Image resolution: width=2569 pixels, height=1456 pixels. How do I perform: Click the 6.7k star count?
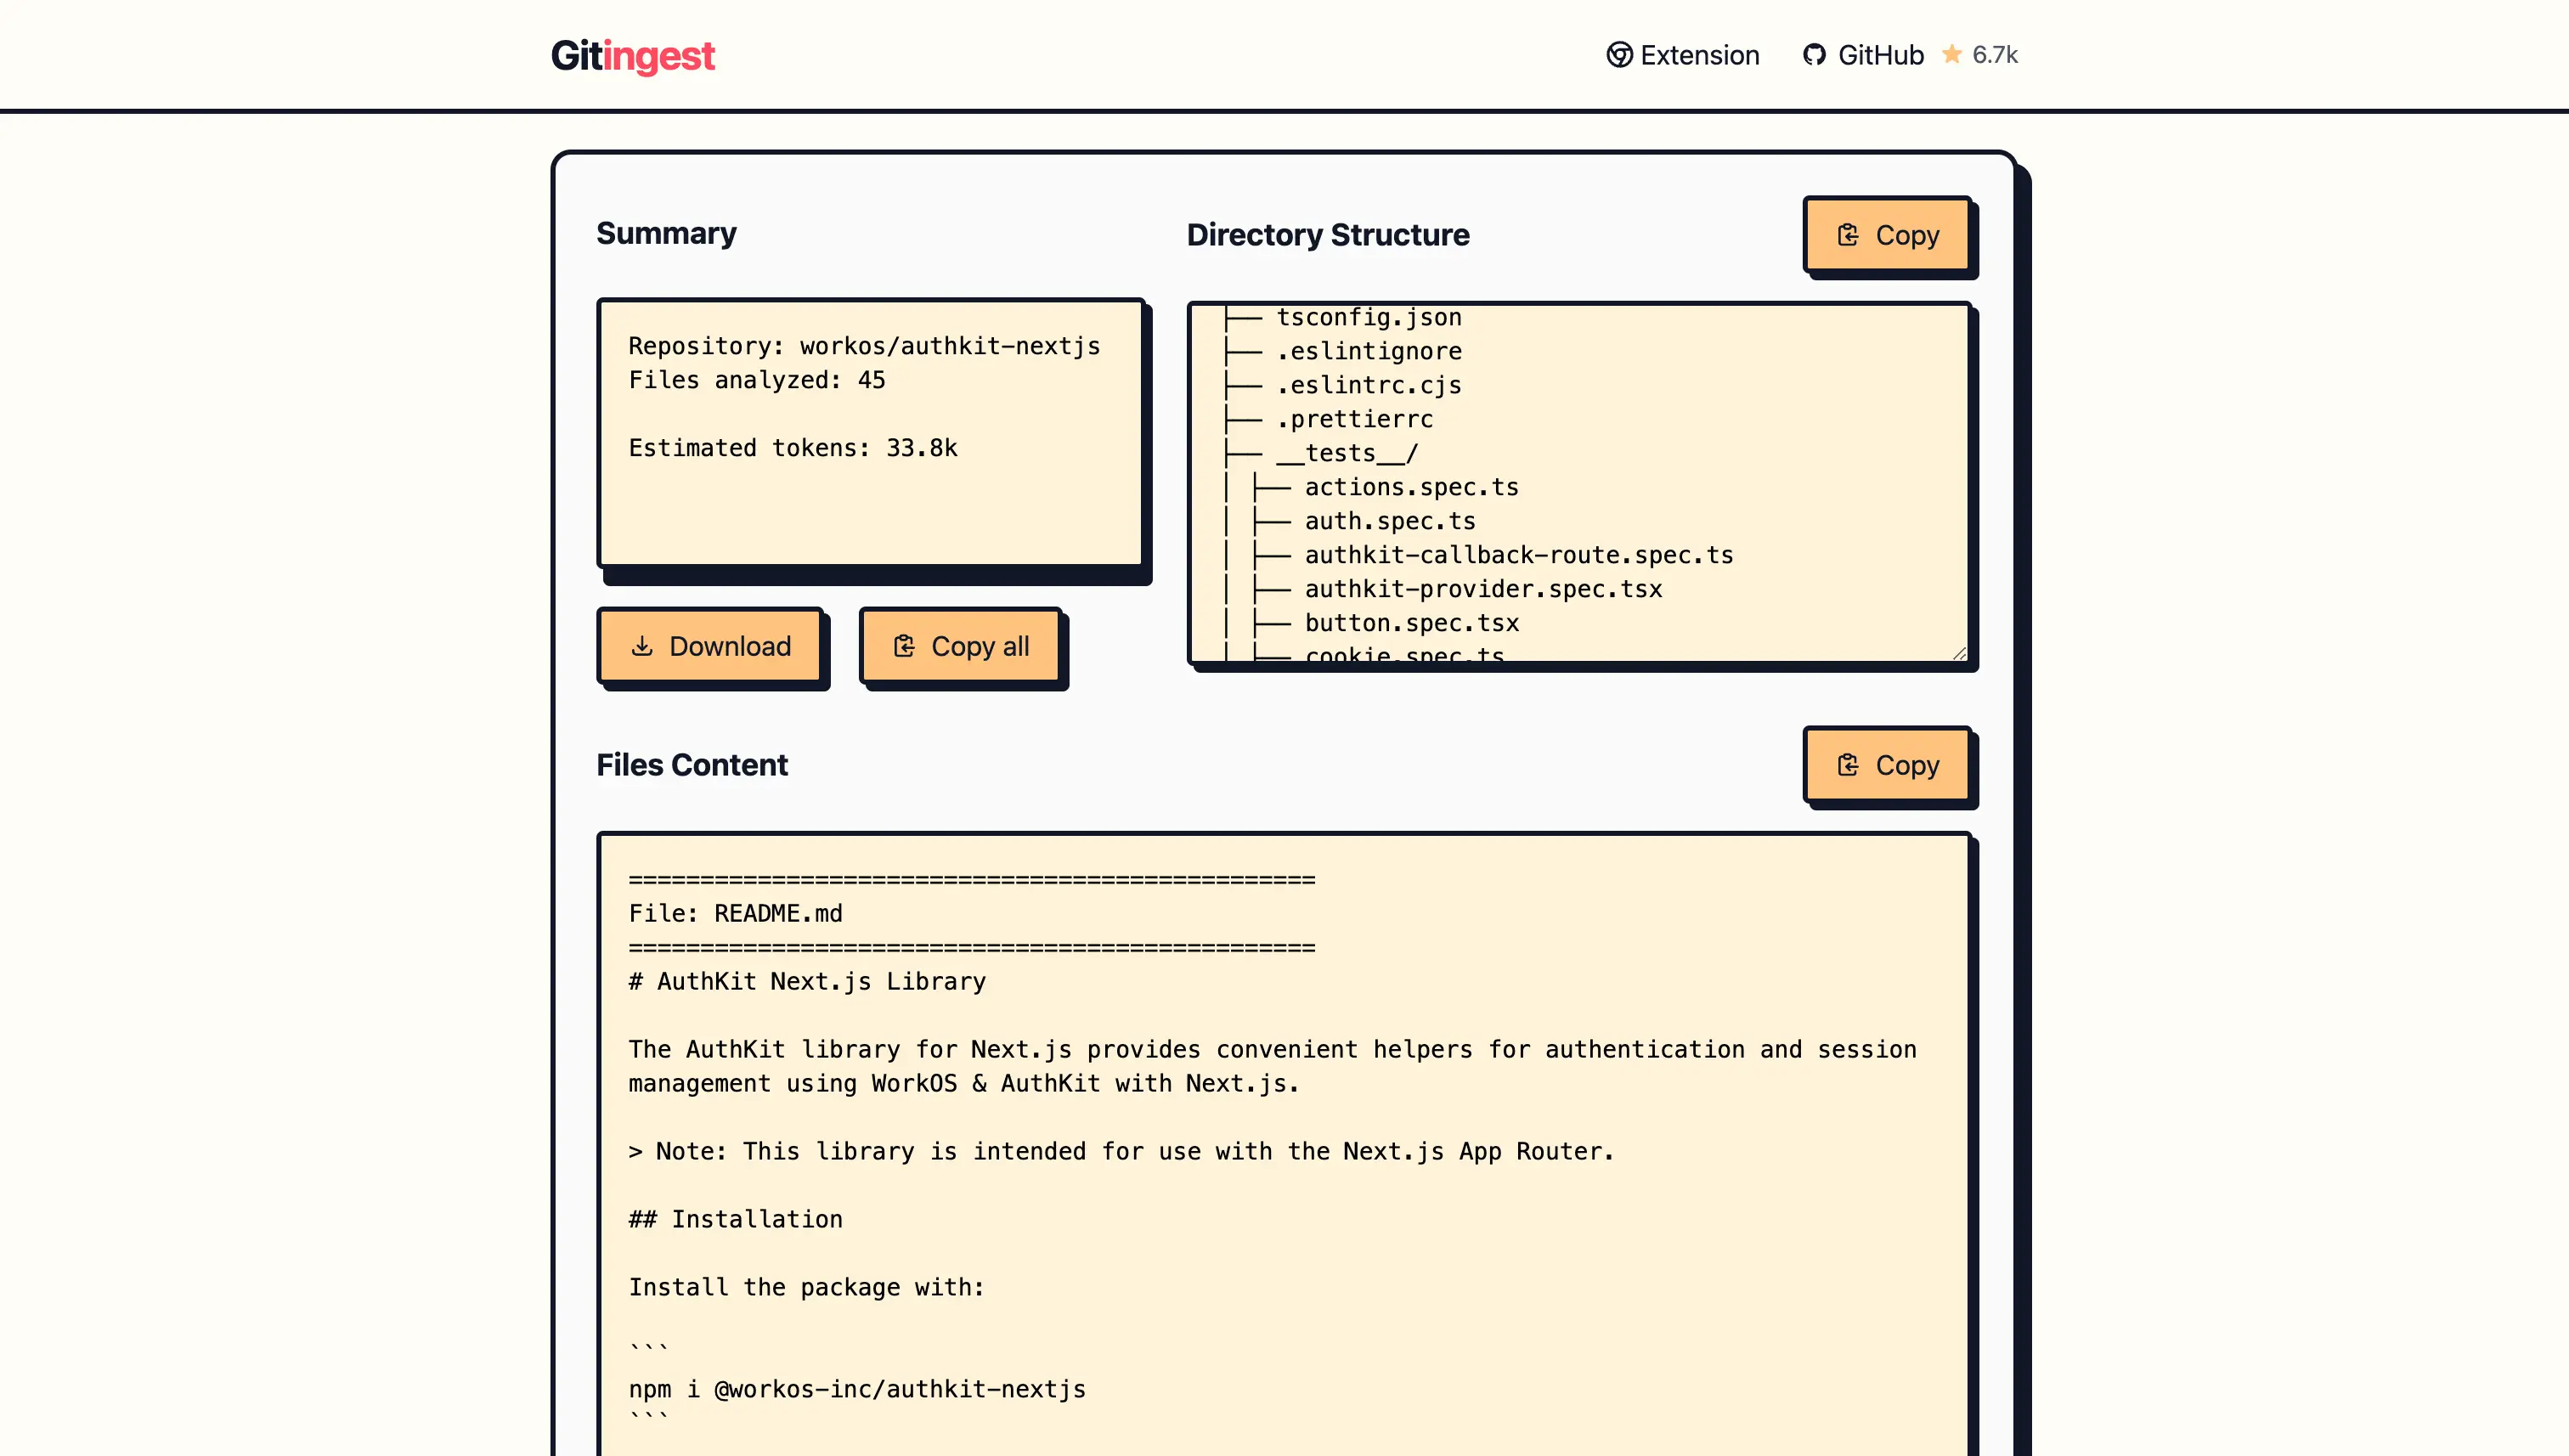point(1995,55)
